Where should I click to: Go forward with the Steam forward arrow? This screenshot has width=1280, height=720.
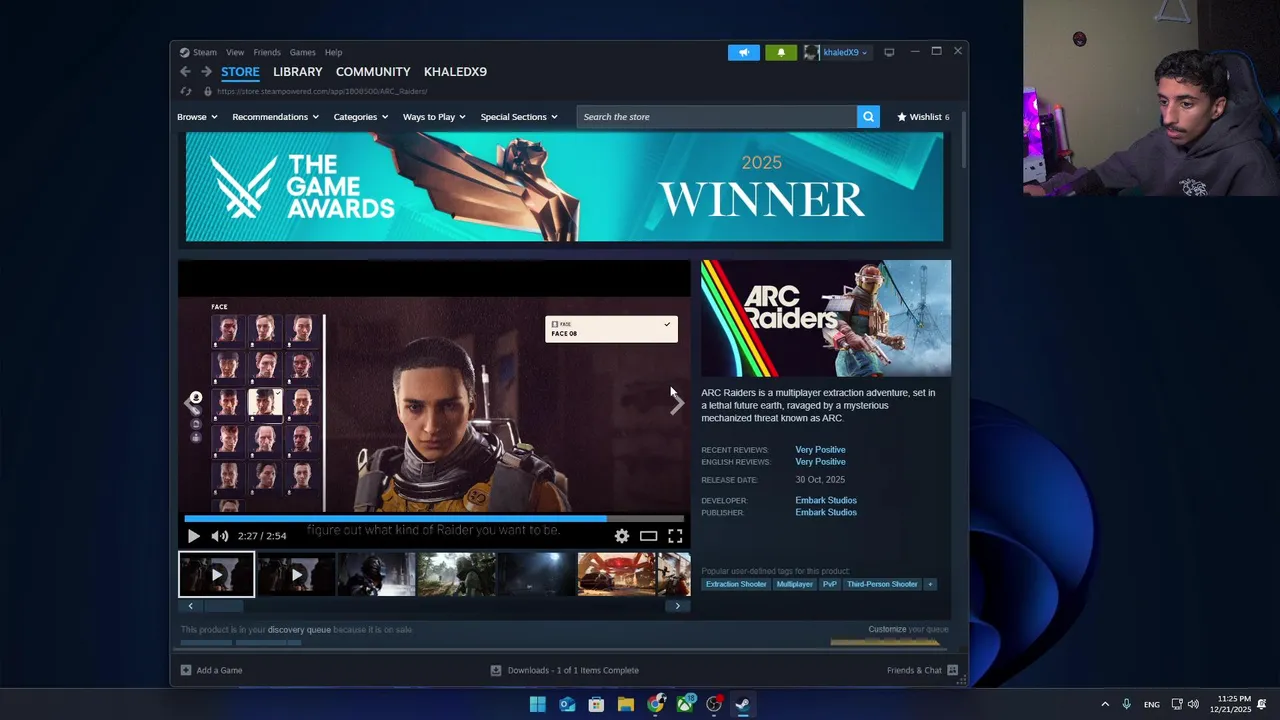point(206,72)
